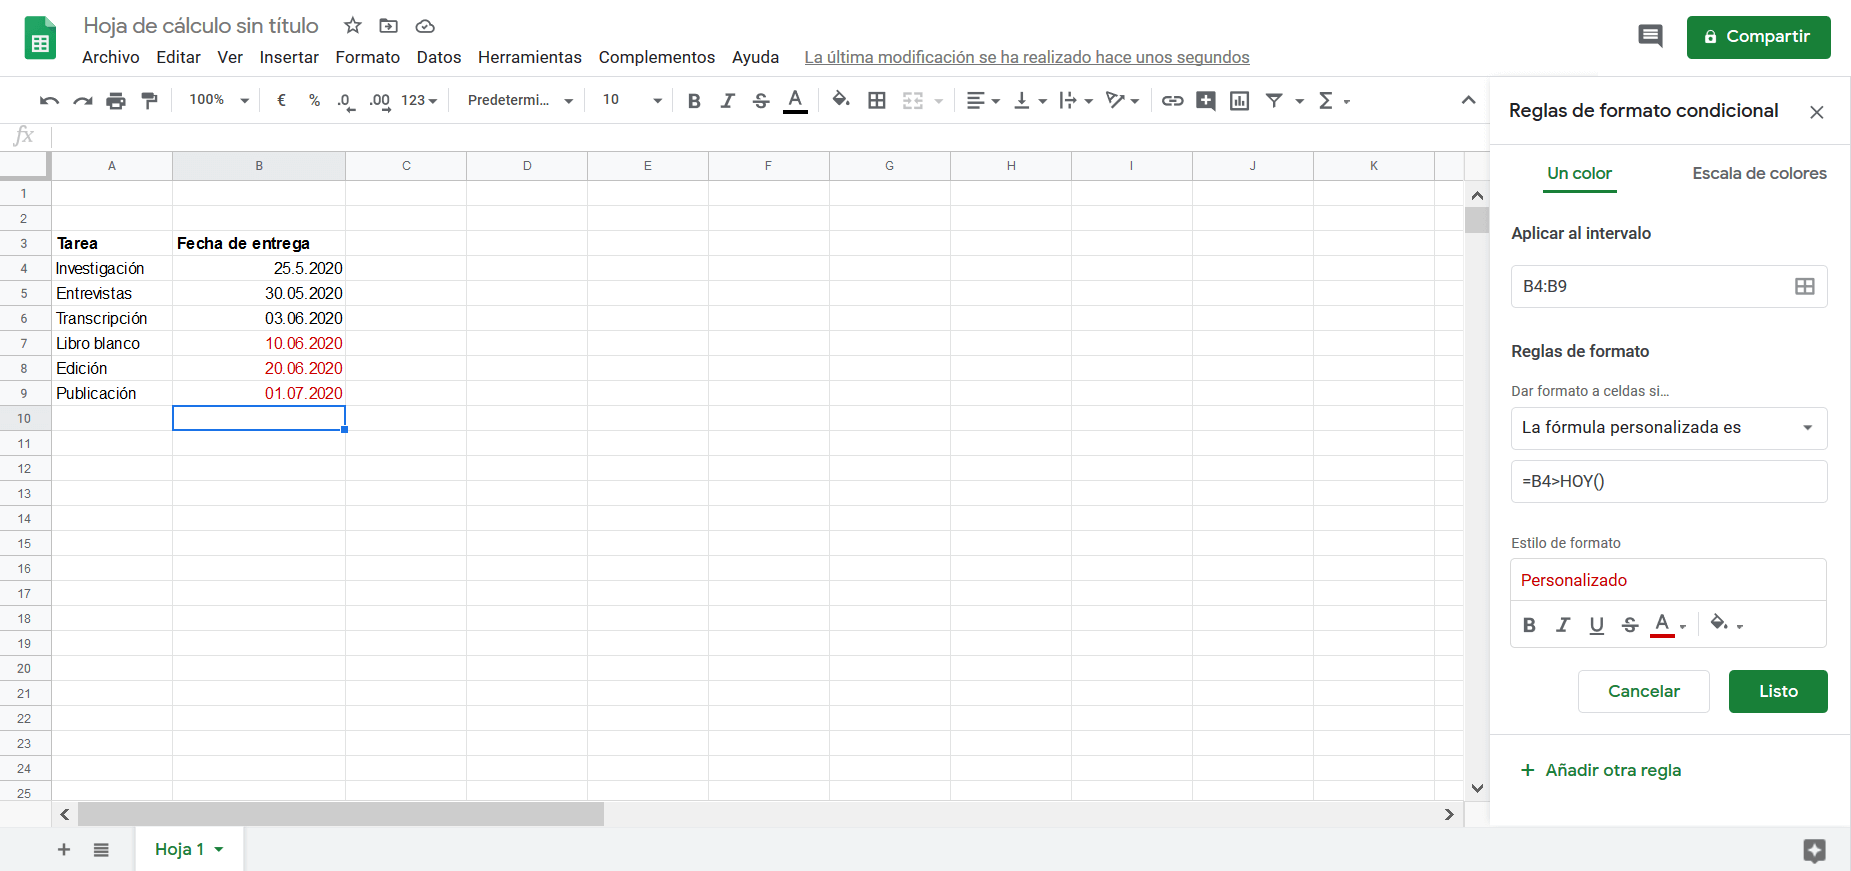Click the Cancelar button
This screenshot has height=871, width=1851.
pyautogui.click(x=1643, y=692)
